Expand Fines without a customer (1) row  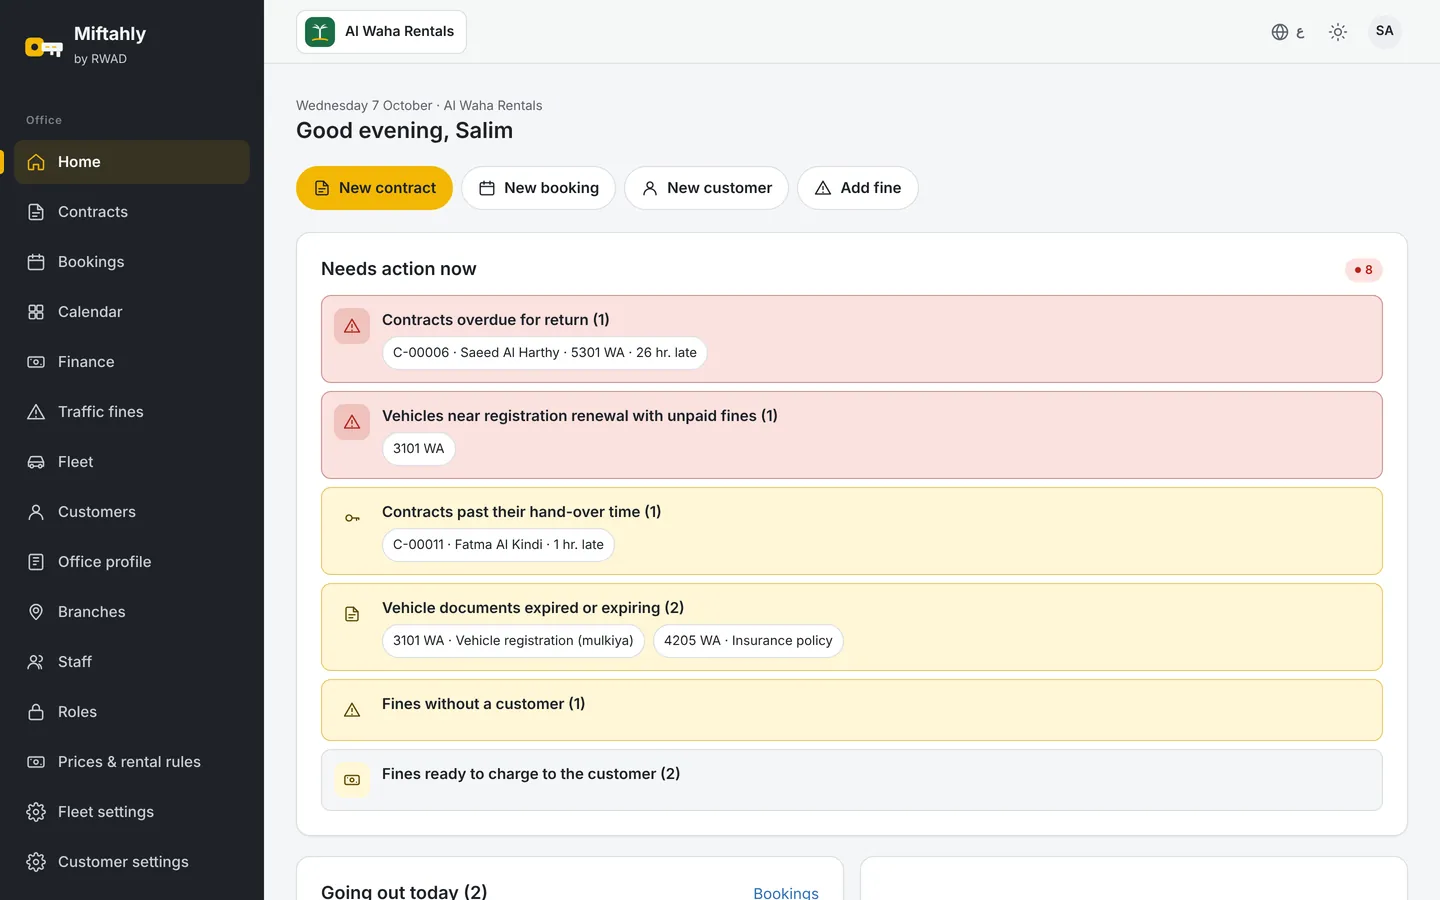click(x=852, y=710)
